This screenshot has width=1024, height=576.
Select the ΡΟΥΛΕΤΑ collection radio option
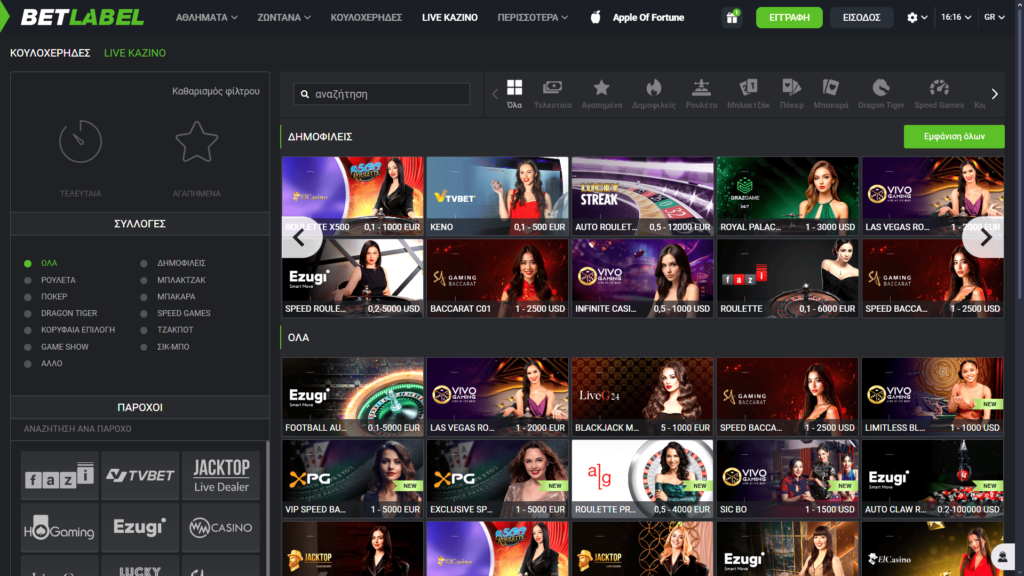pyautogui.click(x=58, y=280)
